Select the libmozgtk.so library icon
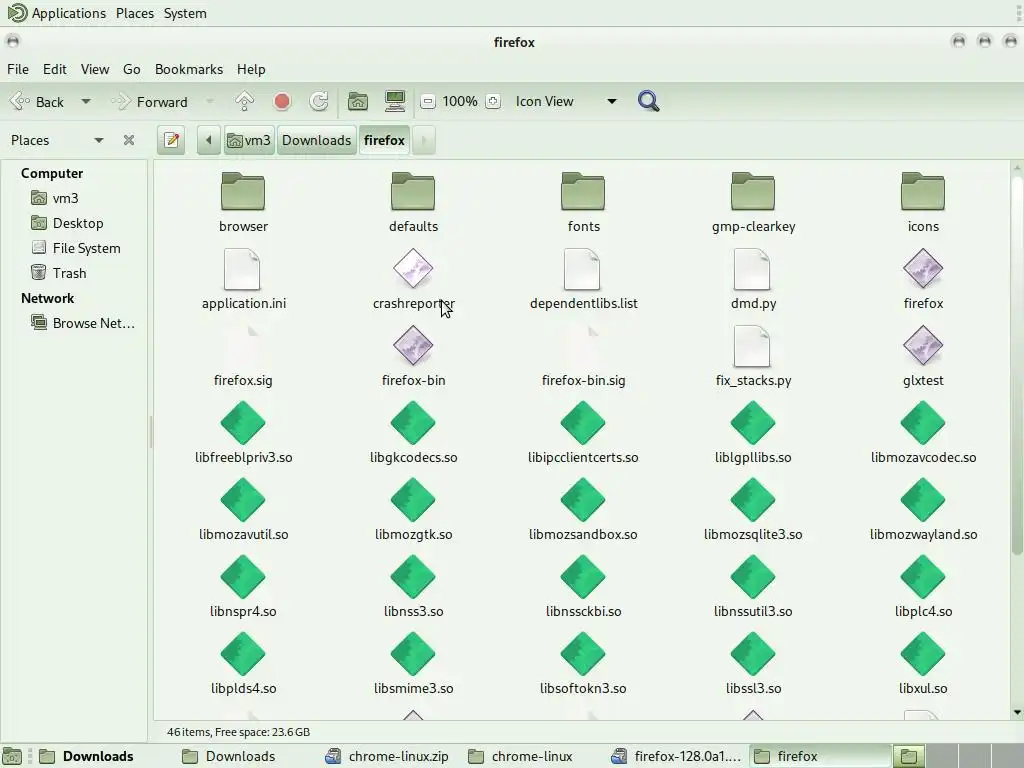The height and width of the screenshot is (768, 1024). coord(413,500)
